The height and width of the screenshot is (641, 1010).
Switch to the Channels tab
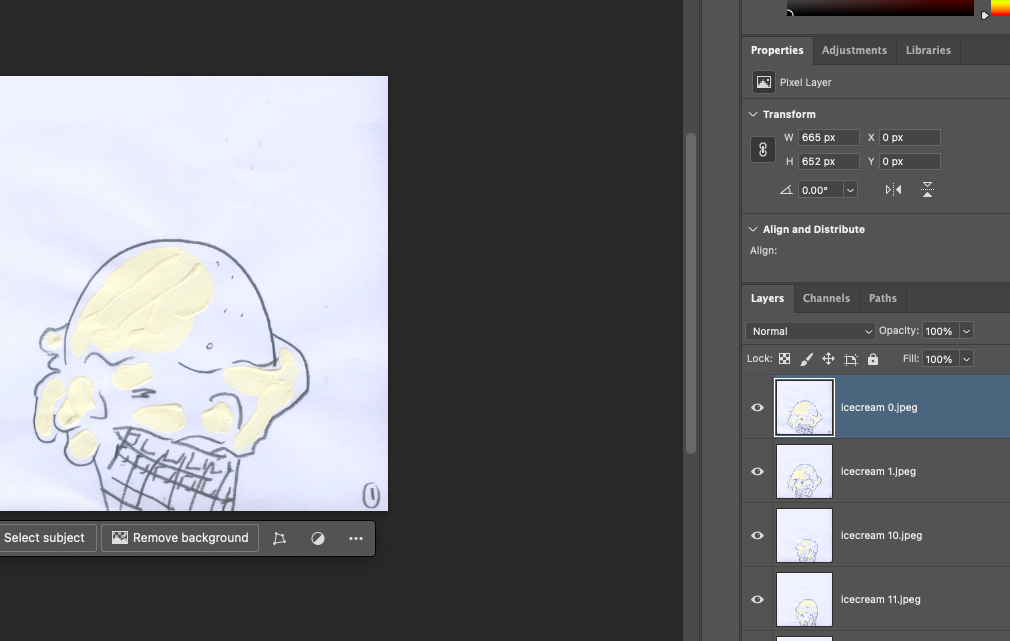click(826, 298)
